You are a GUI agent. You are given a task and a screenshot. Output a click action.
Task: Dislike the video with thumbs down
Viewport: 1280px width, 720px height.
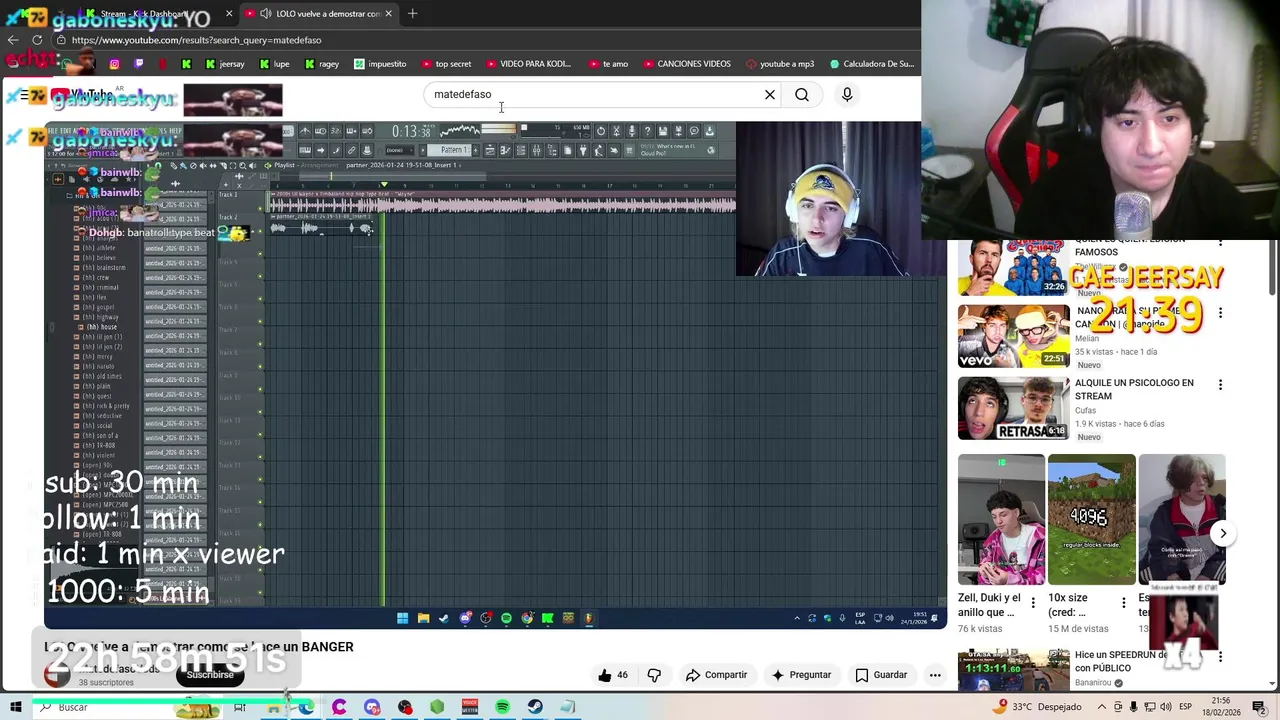point(654,675)
